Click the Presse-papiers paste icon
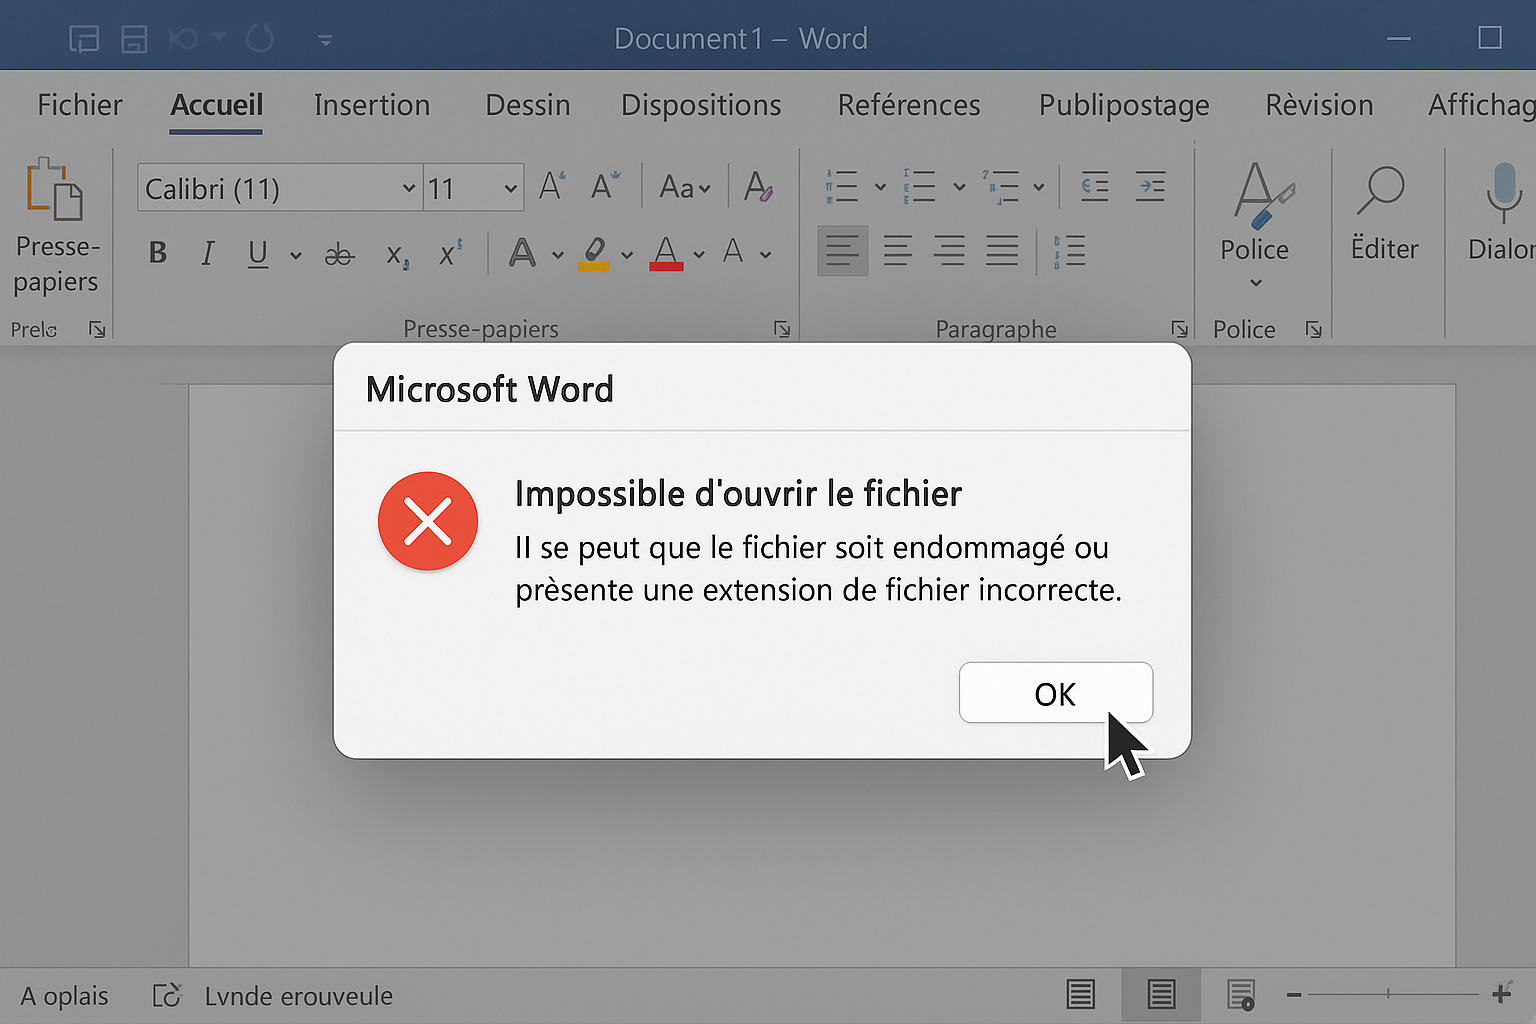 pyautogui.click(x=54, y=189)
